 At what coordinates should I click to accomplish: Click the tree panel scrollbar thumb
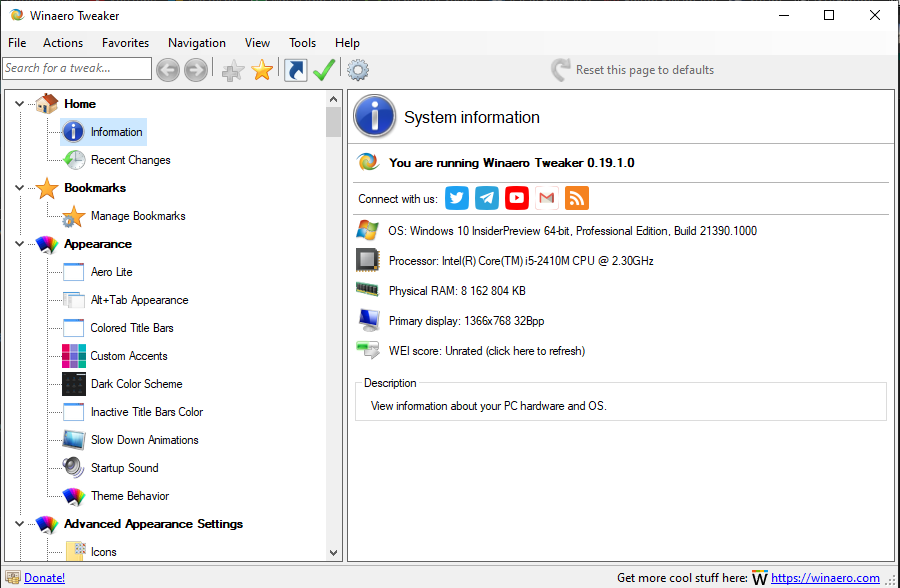coord(333,122)
